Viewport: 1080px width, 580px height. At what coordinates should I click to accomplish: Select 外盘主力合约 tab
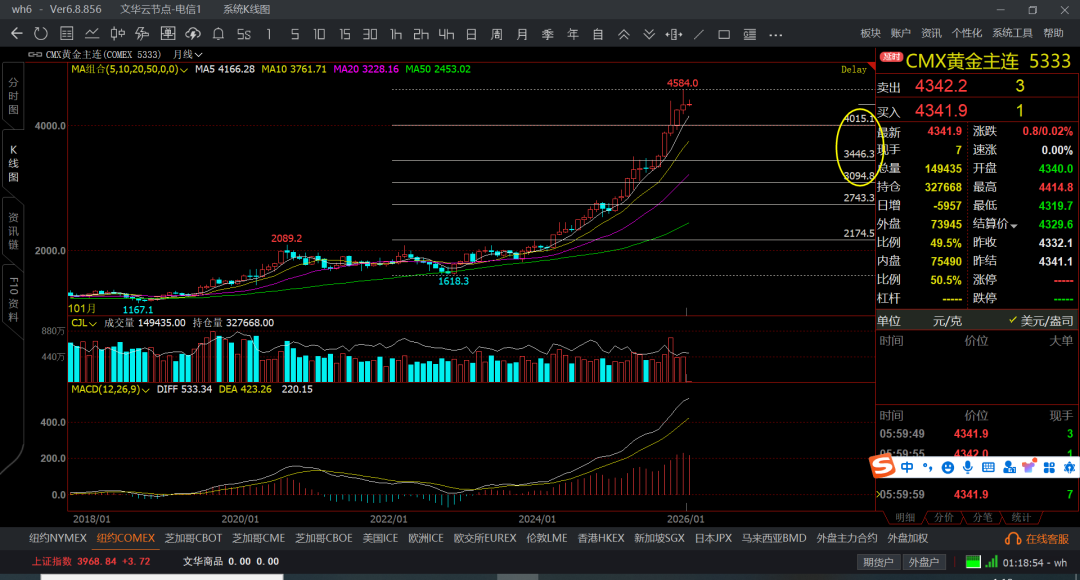[847, 538]
